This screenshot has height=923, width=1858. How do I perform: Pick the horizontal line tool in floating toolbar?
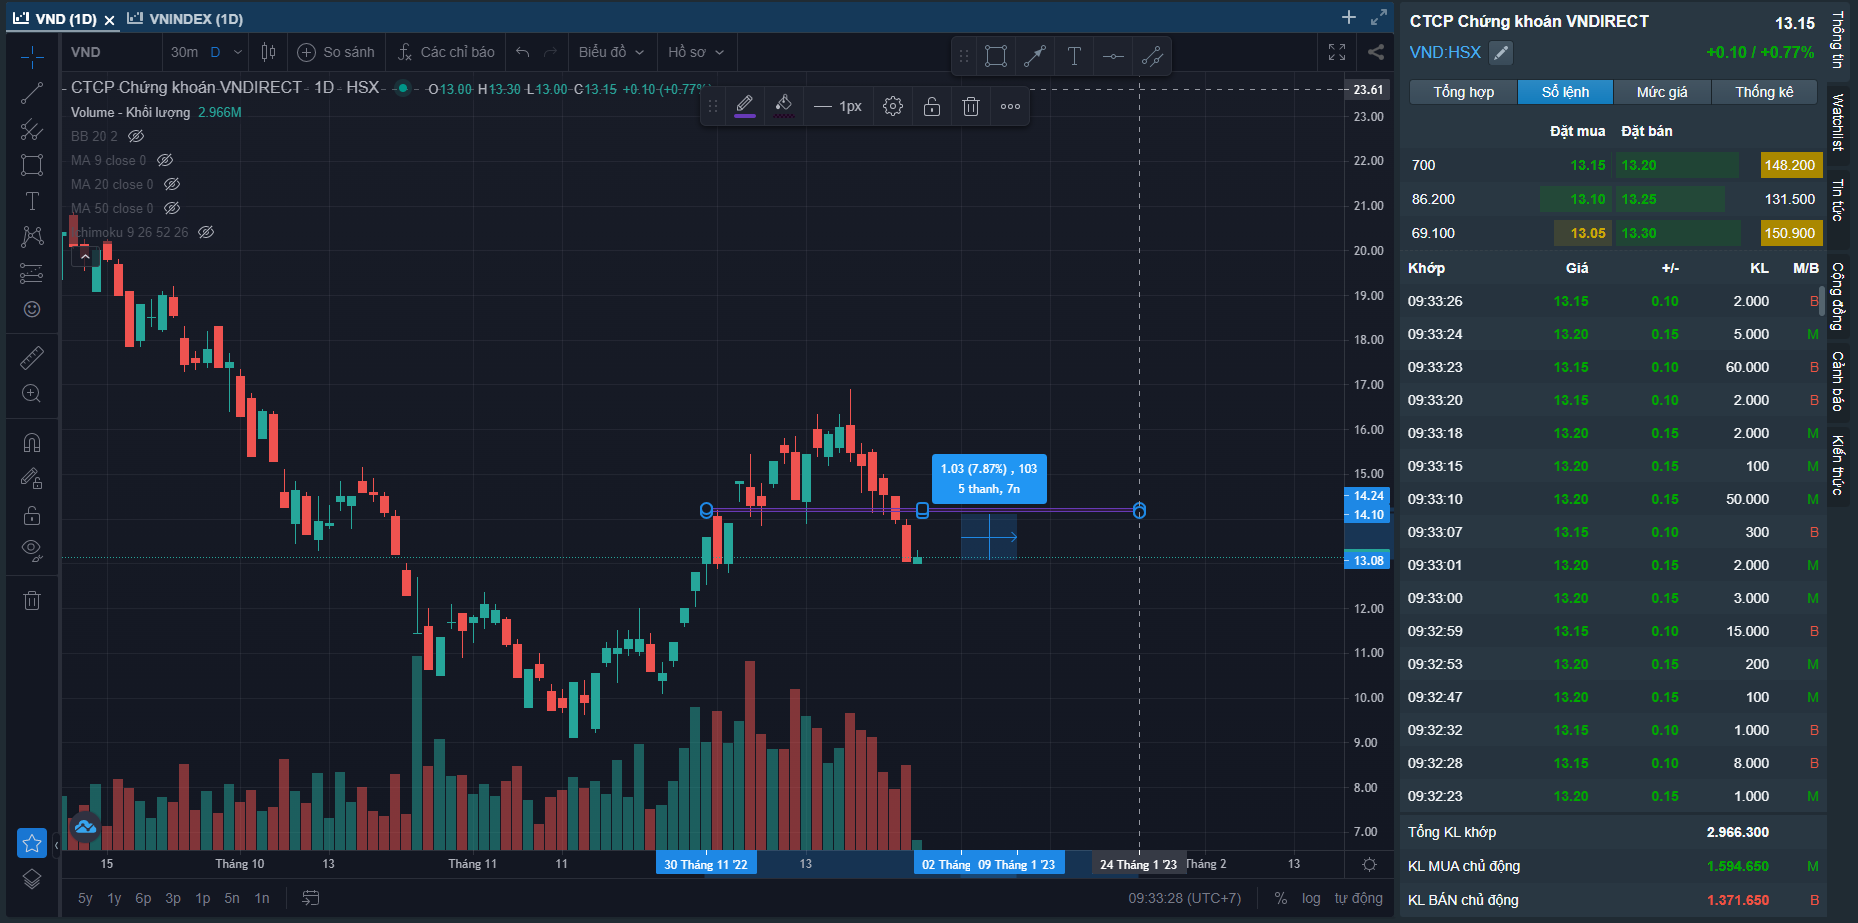tap(1113, 56)
